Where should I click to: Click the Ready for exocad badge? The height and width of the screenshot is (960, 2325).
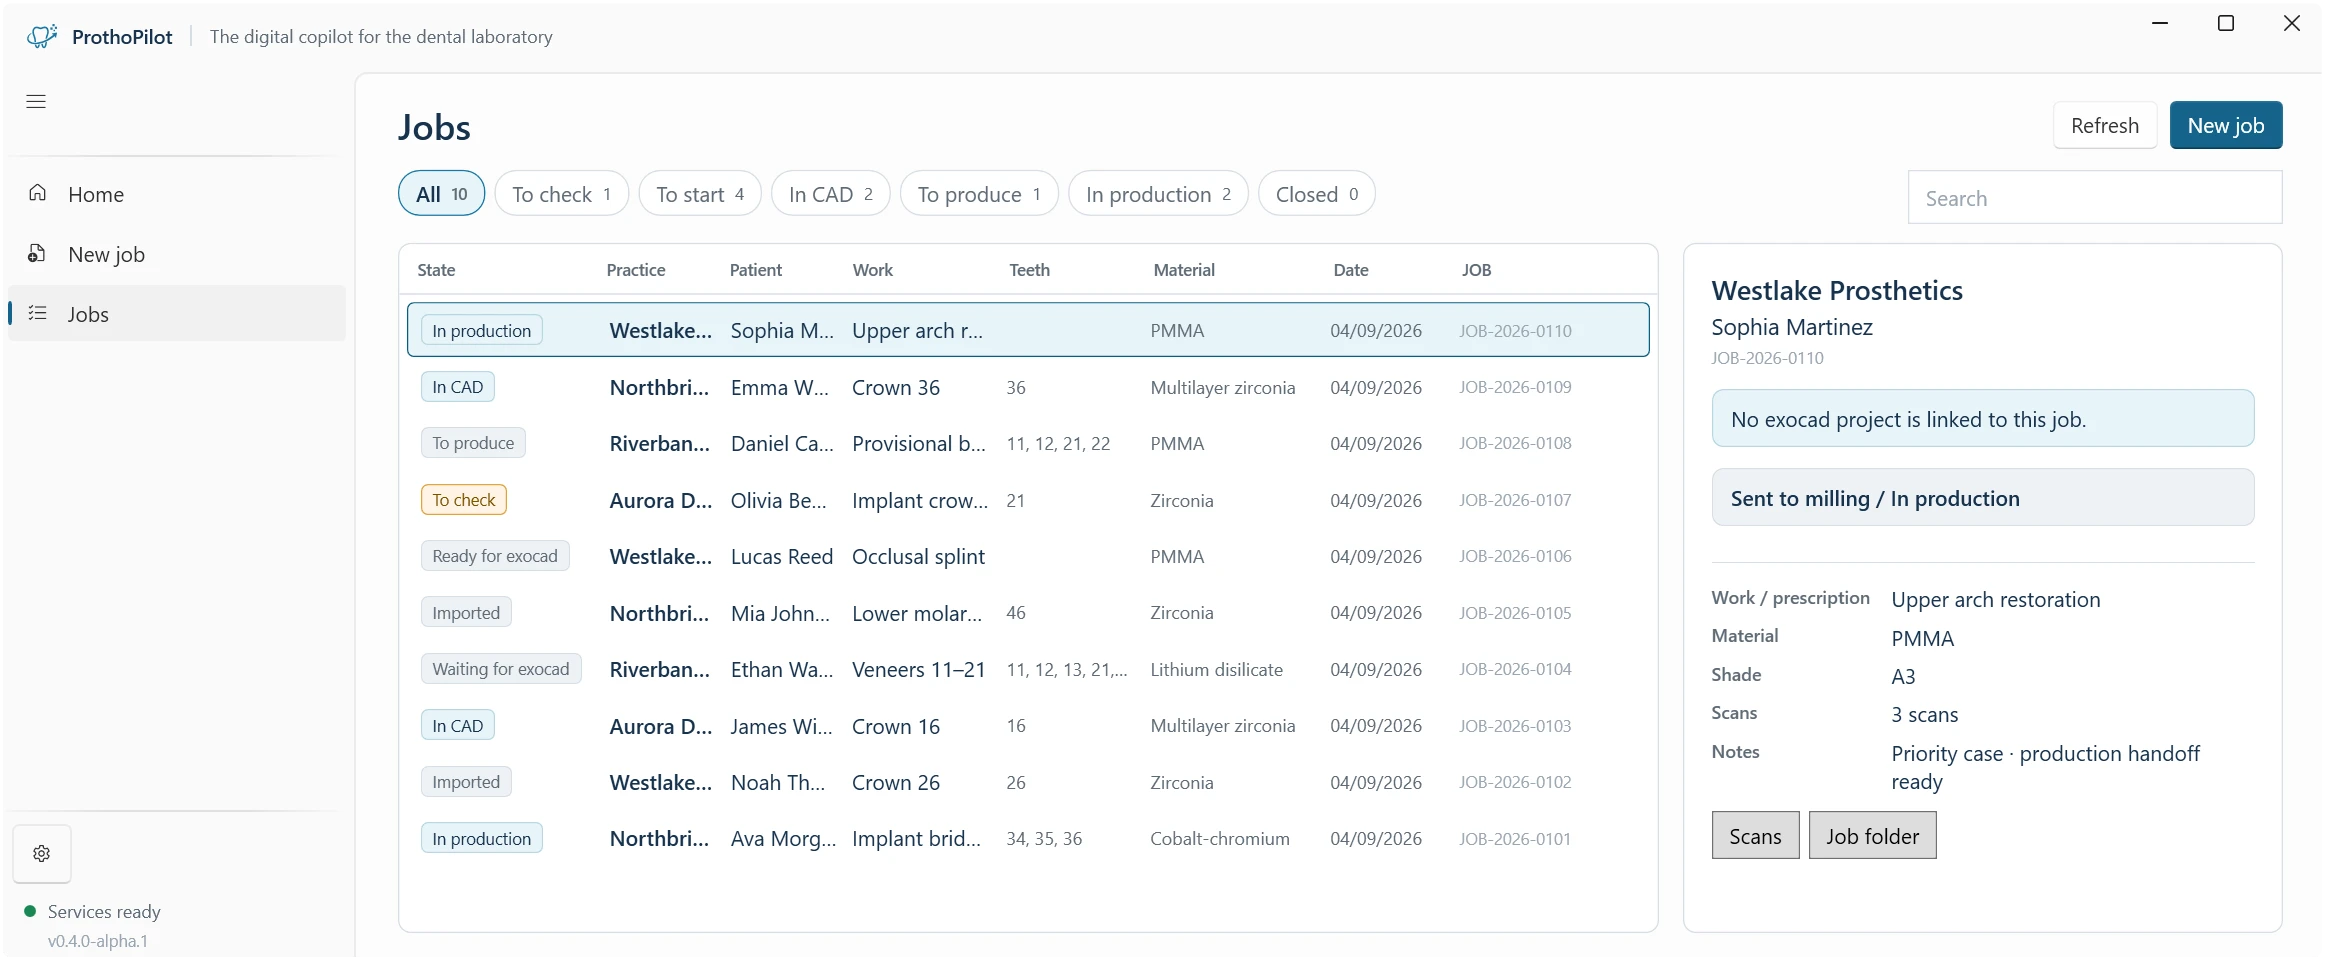495,556
